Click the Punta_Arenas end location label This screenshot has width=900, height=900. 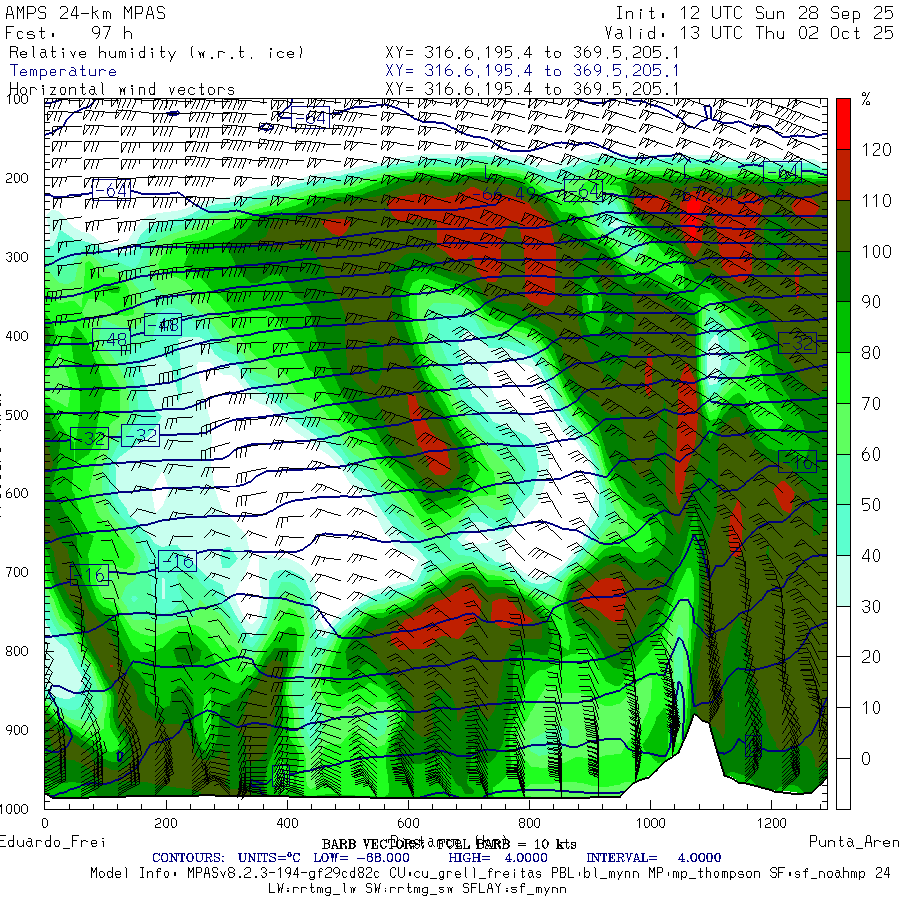pos(853,841)
